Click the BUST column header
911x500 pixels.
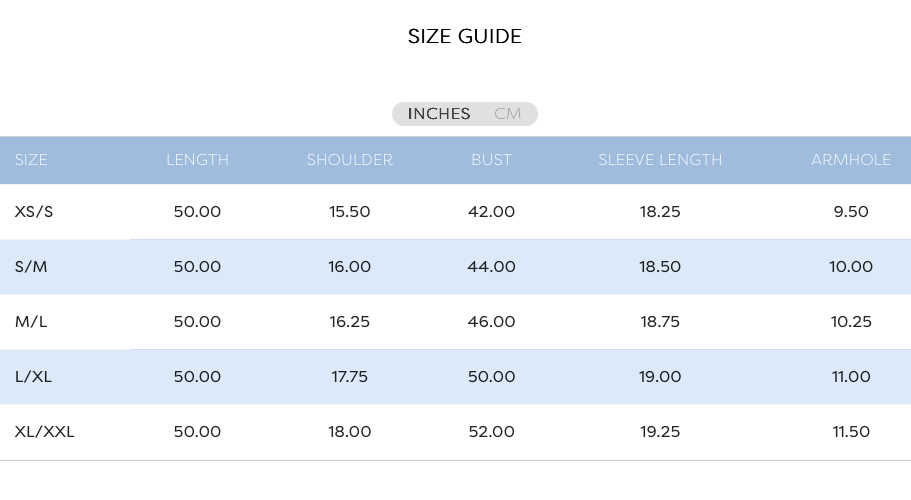coord(492,160)
